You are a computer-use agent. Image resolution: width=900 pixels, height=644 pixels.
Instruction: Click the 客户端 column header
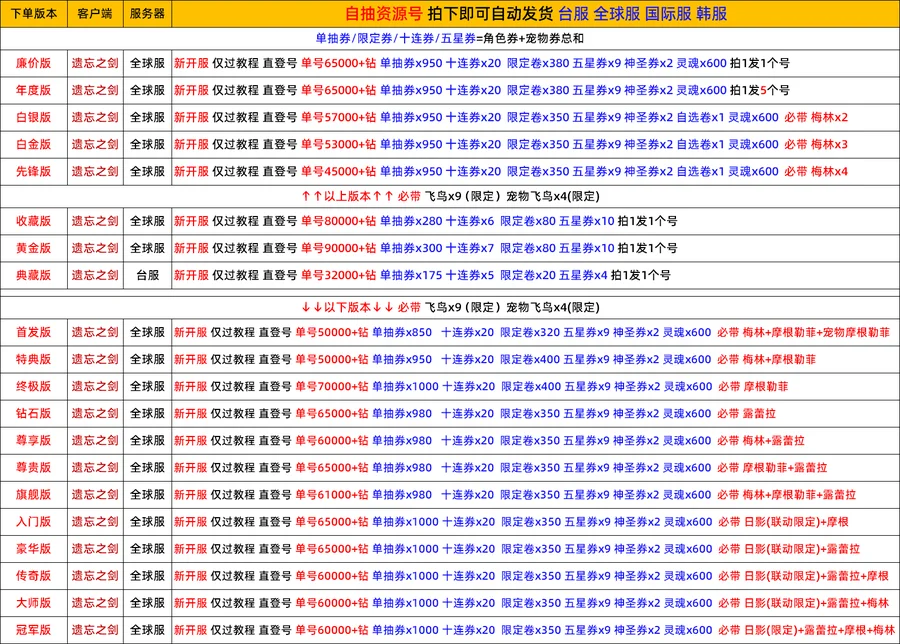pyautogui.click(x=94, y=13)
